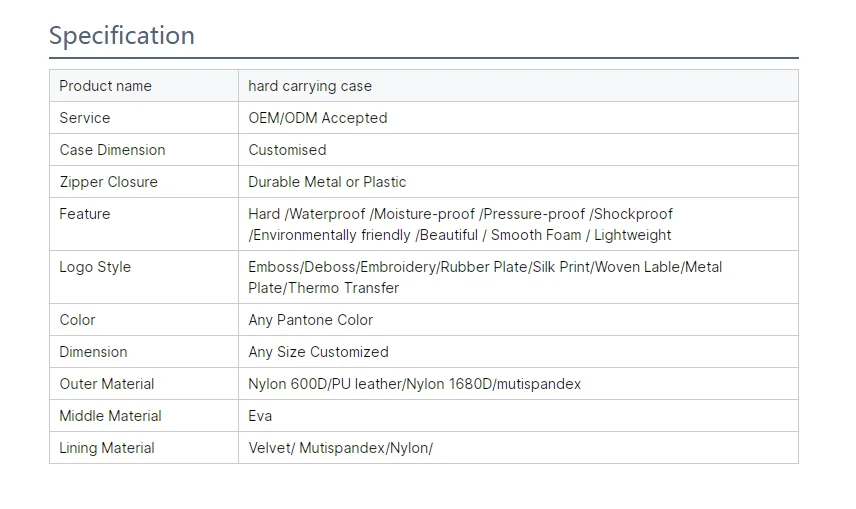
Task: Select 'Durable Metal or Plastic' text
Action: pos(327,182)
